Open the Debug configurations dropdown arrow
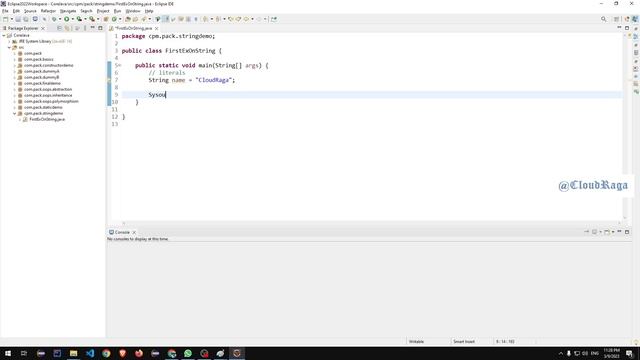 (60, 19)
